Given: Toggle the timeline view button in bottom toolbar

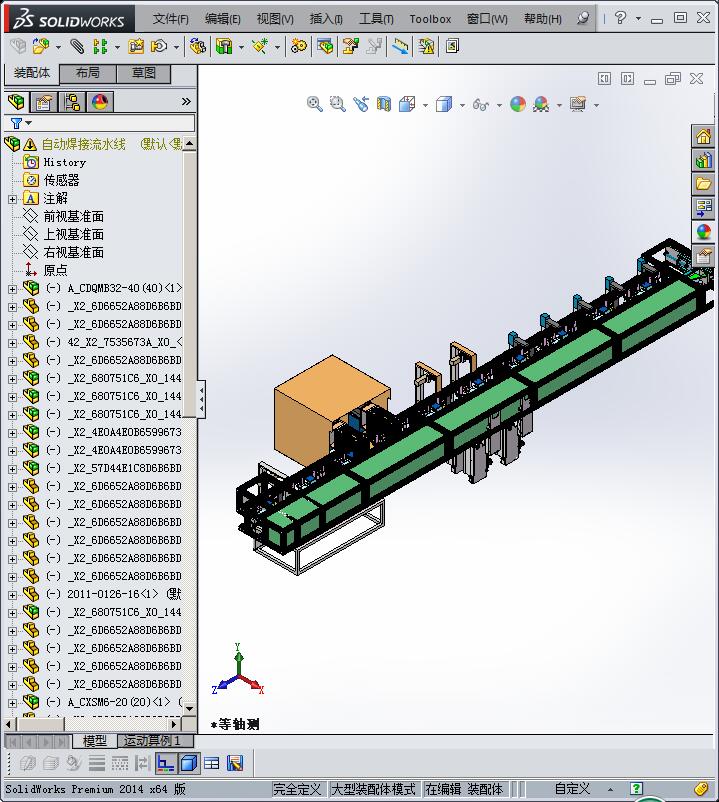Looking at the screenshot, I should click(165, 764).
